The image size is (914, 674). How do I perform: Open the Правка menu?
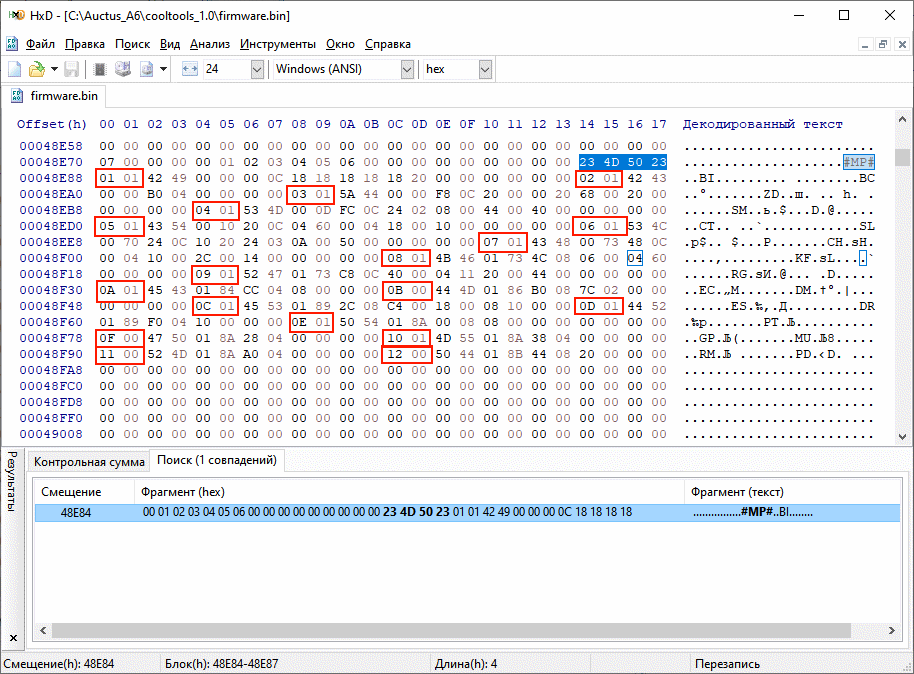point(85,44)
